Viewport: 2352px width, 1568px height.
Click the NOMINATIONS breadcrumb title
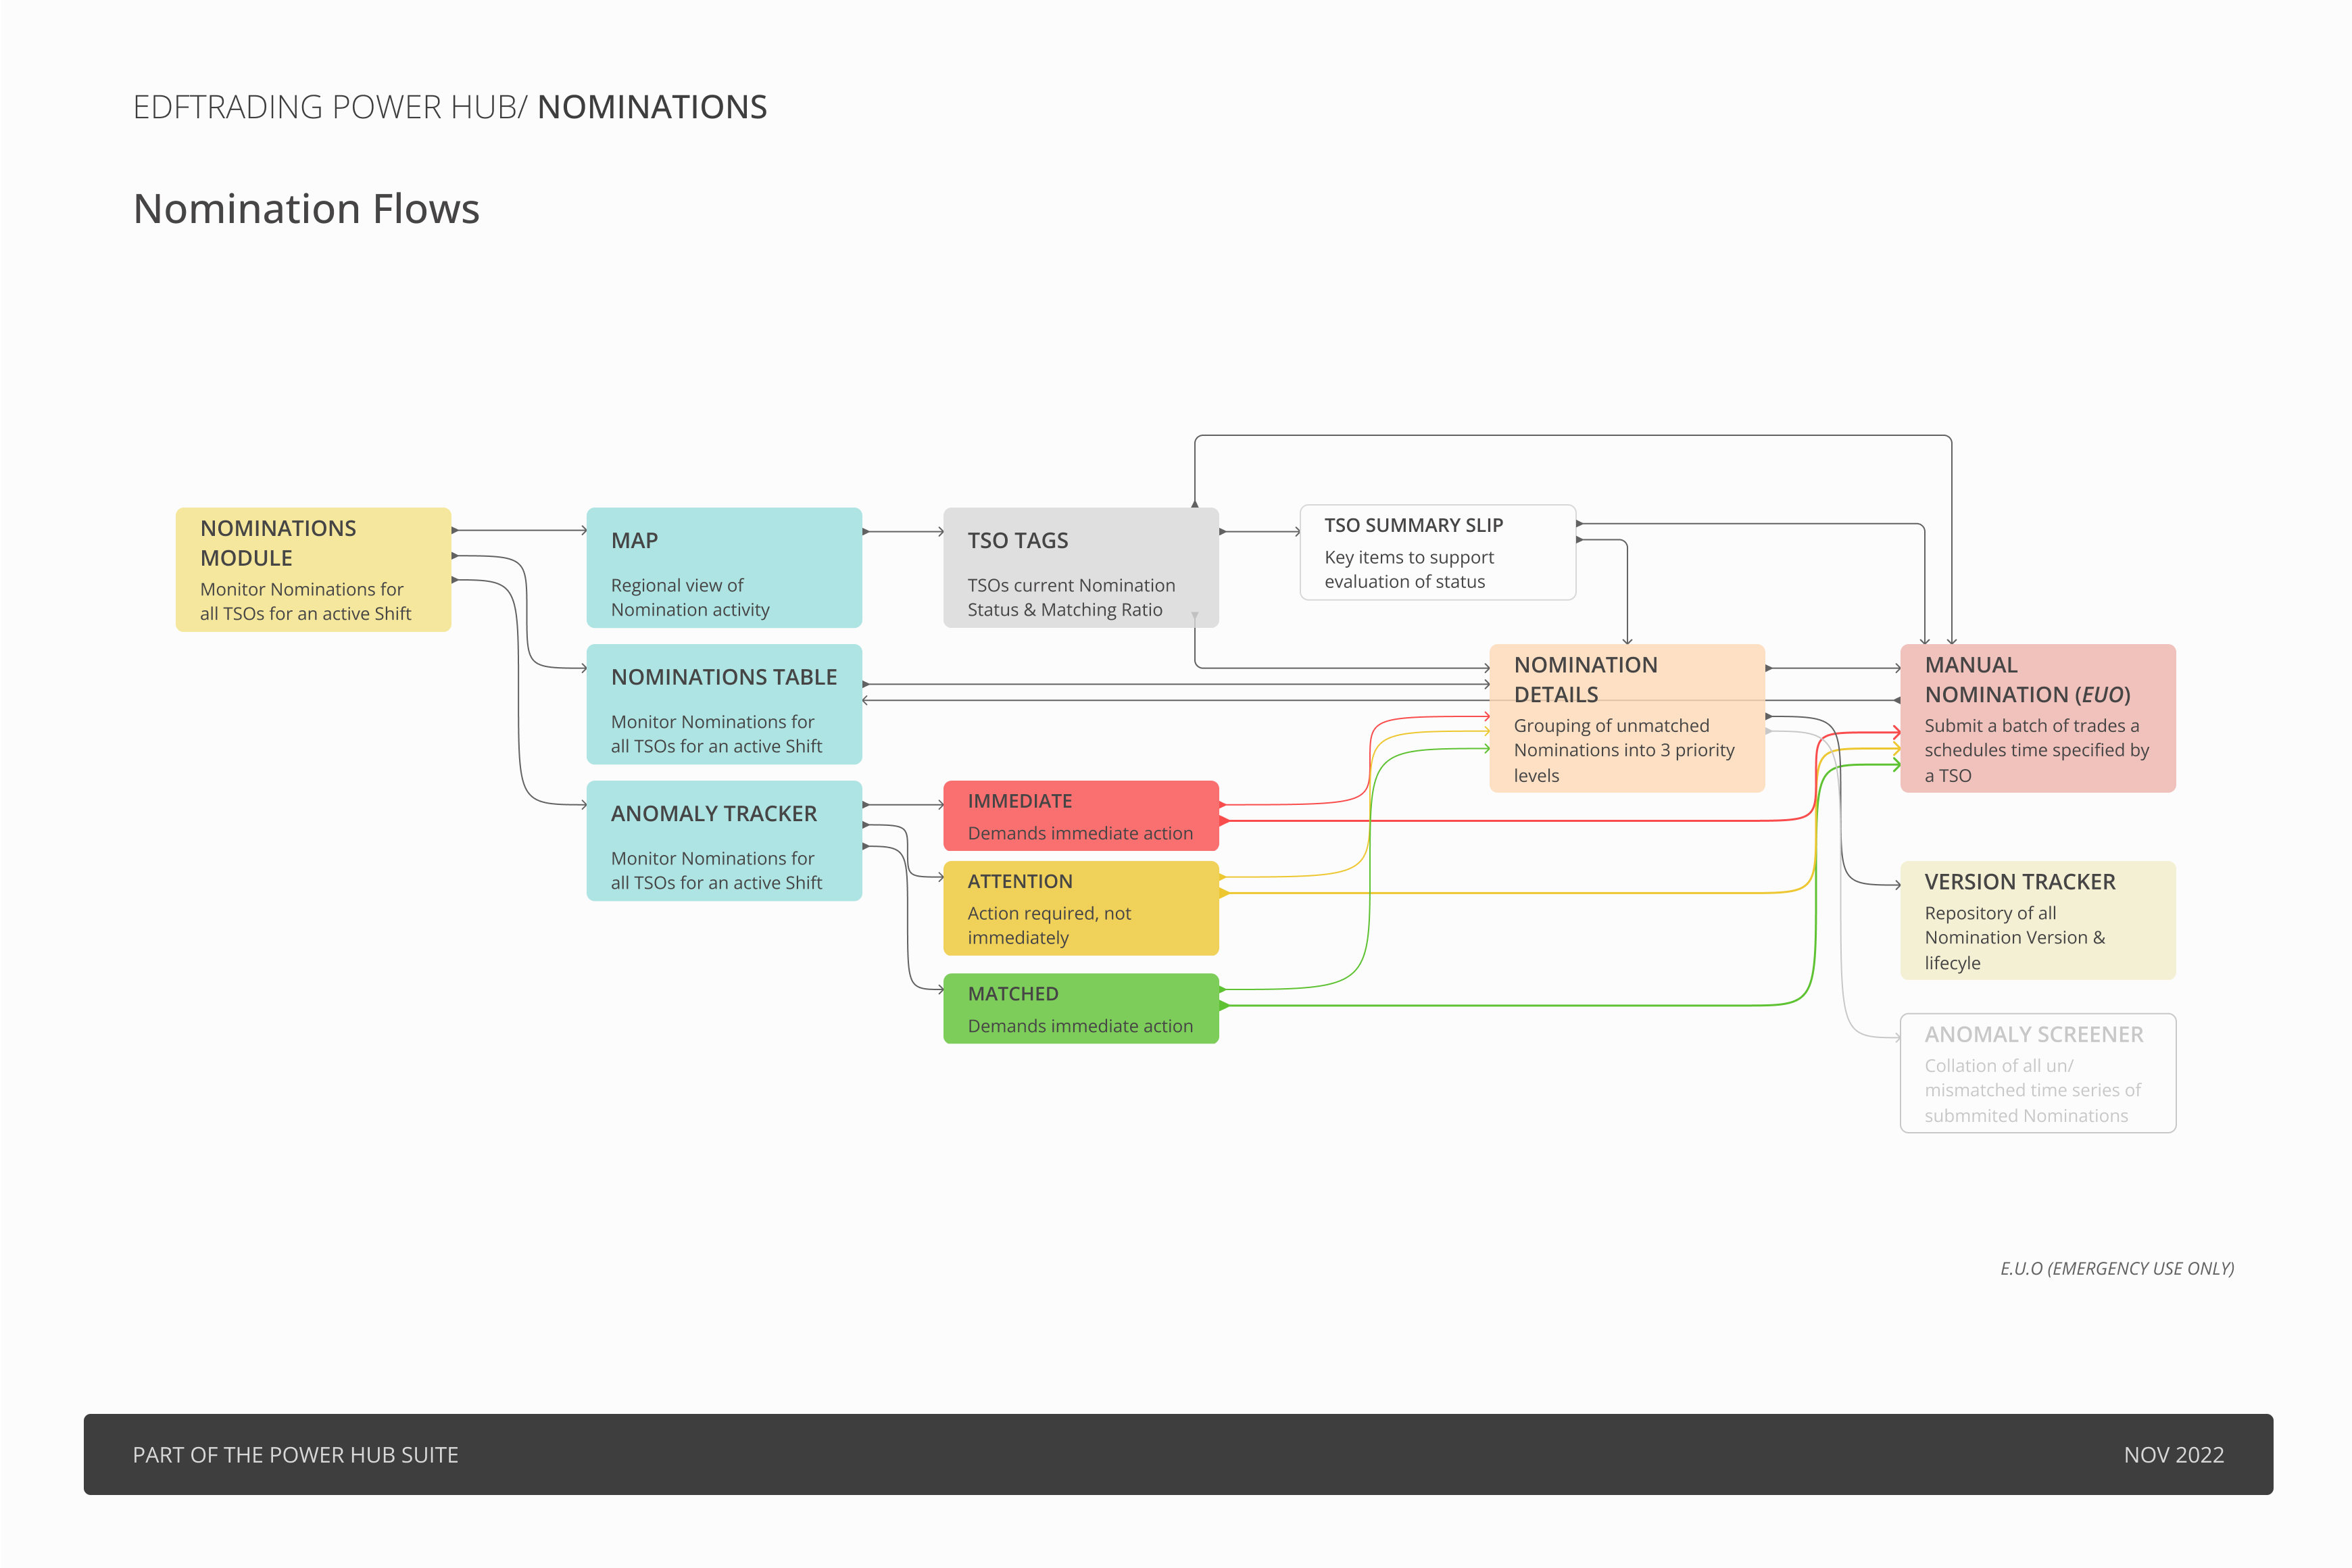point(652,107)
